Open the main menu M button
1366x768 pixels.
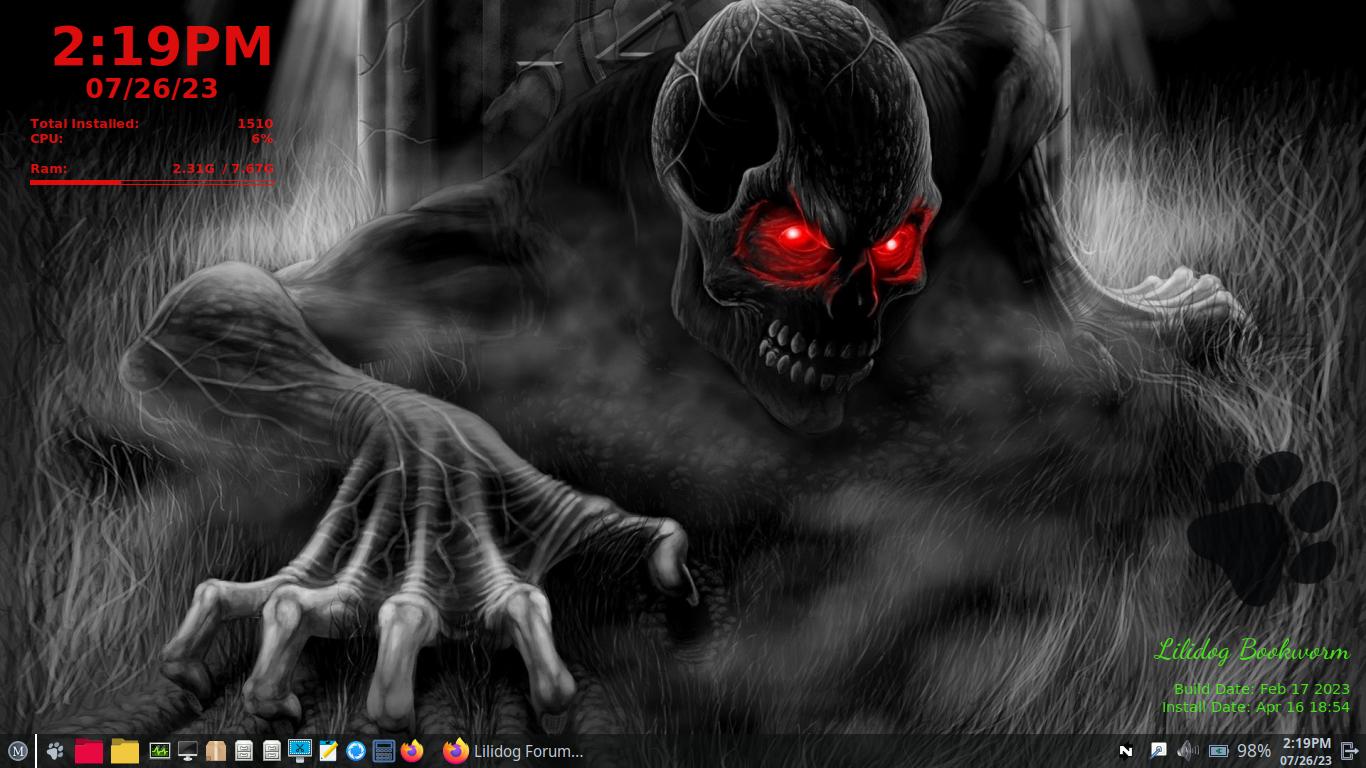tap(17, 750)
